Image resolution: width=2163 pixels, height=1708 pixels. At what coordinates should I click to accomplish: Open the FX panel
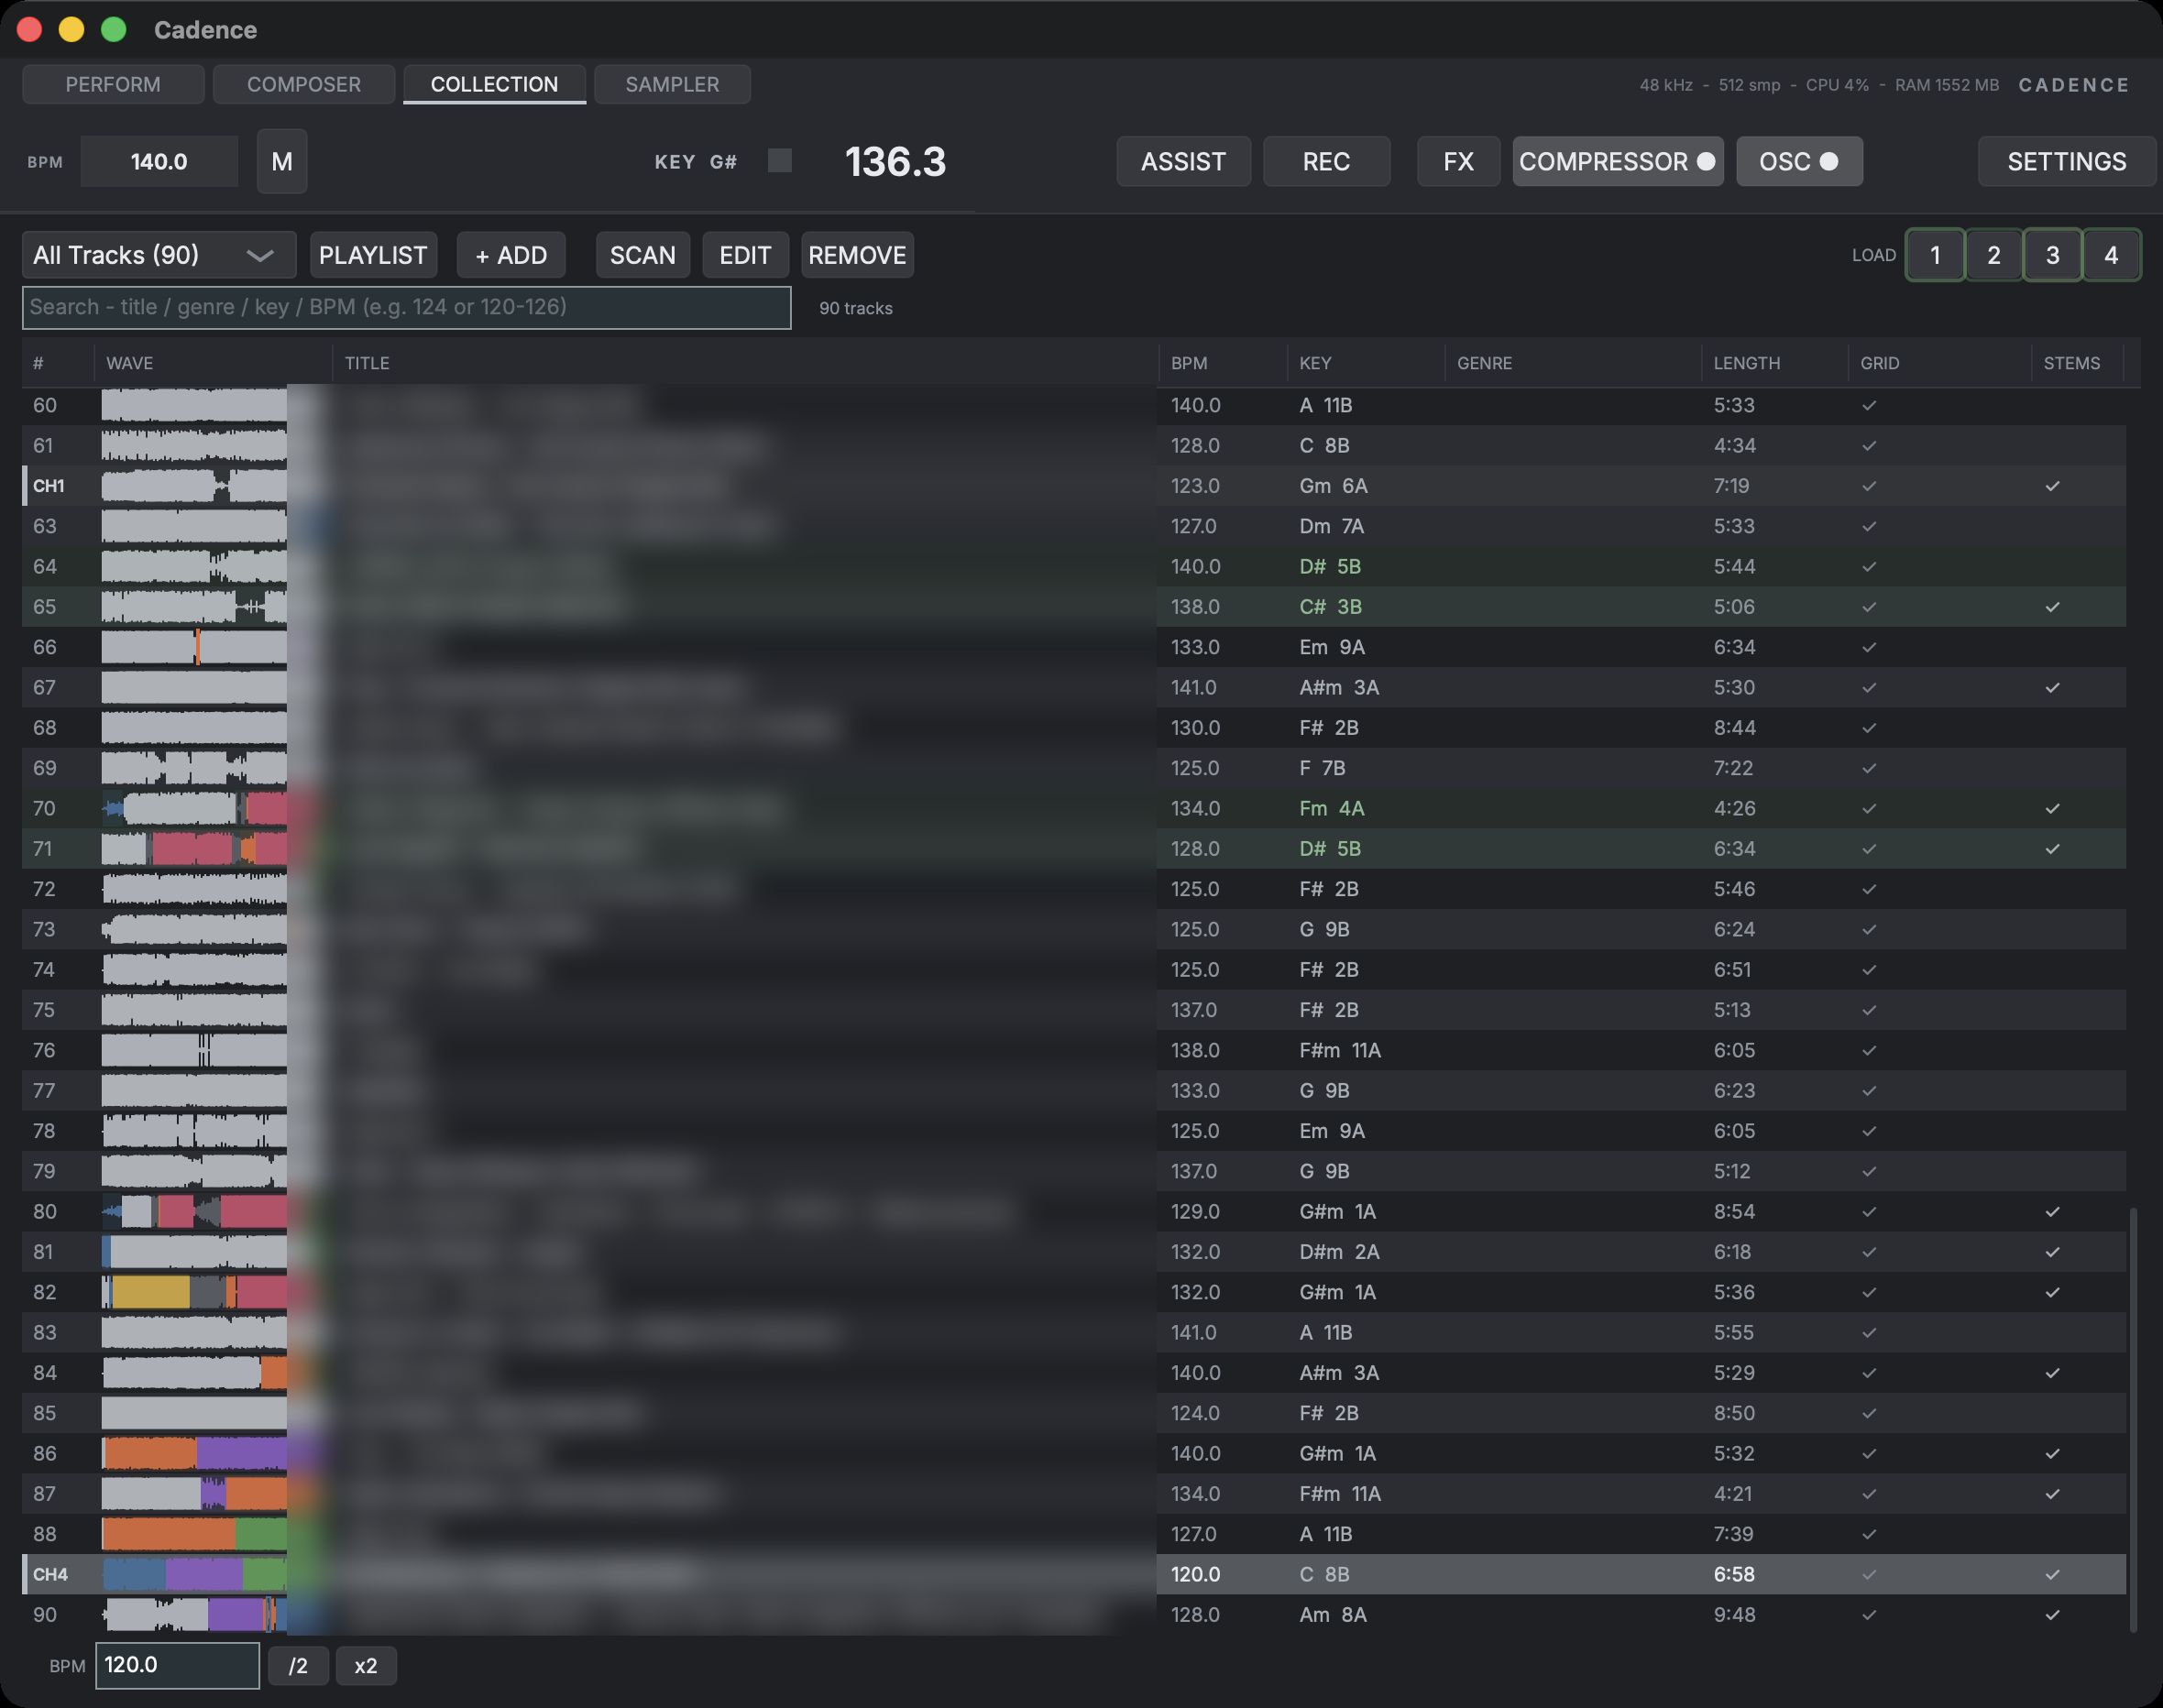click(x=1458, y=161)
